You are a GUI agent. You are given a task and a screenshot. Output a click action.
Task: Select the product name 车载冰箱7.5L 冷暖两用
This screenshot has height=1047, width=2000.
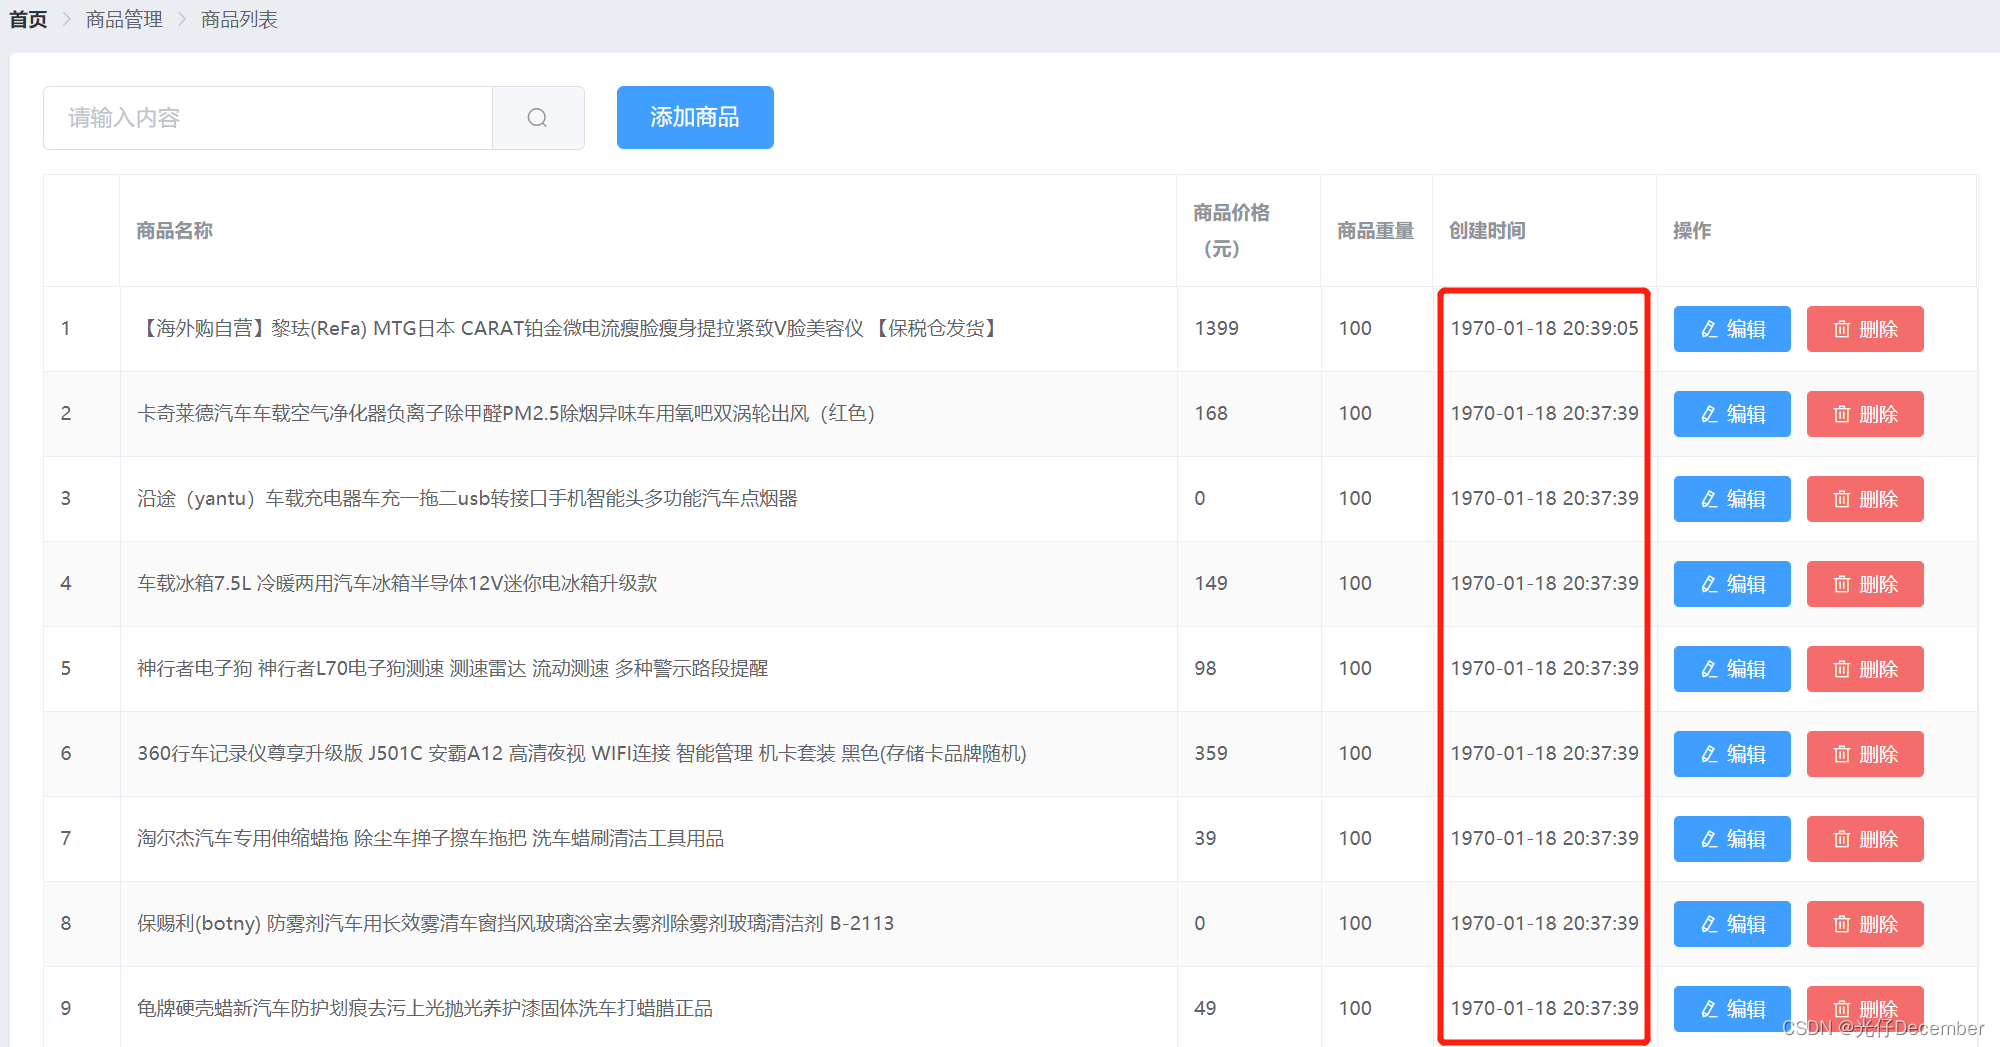397,583
